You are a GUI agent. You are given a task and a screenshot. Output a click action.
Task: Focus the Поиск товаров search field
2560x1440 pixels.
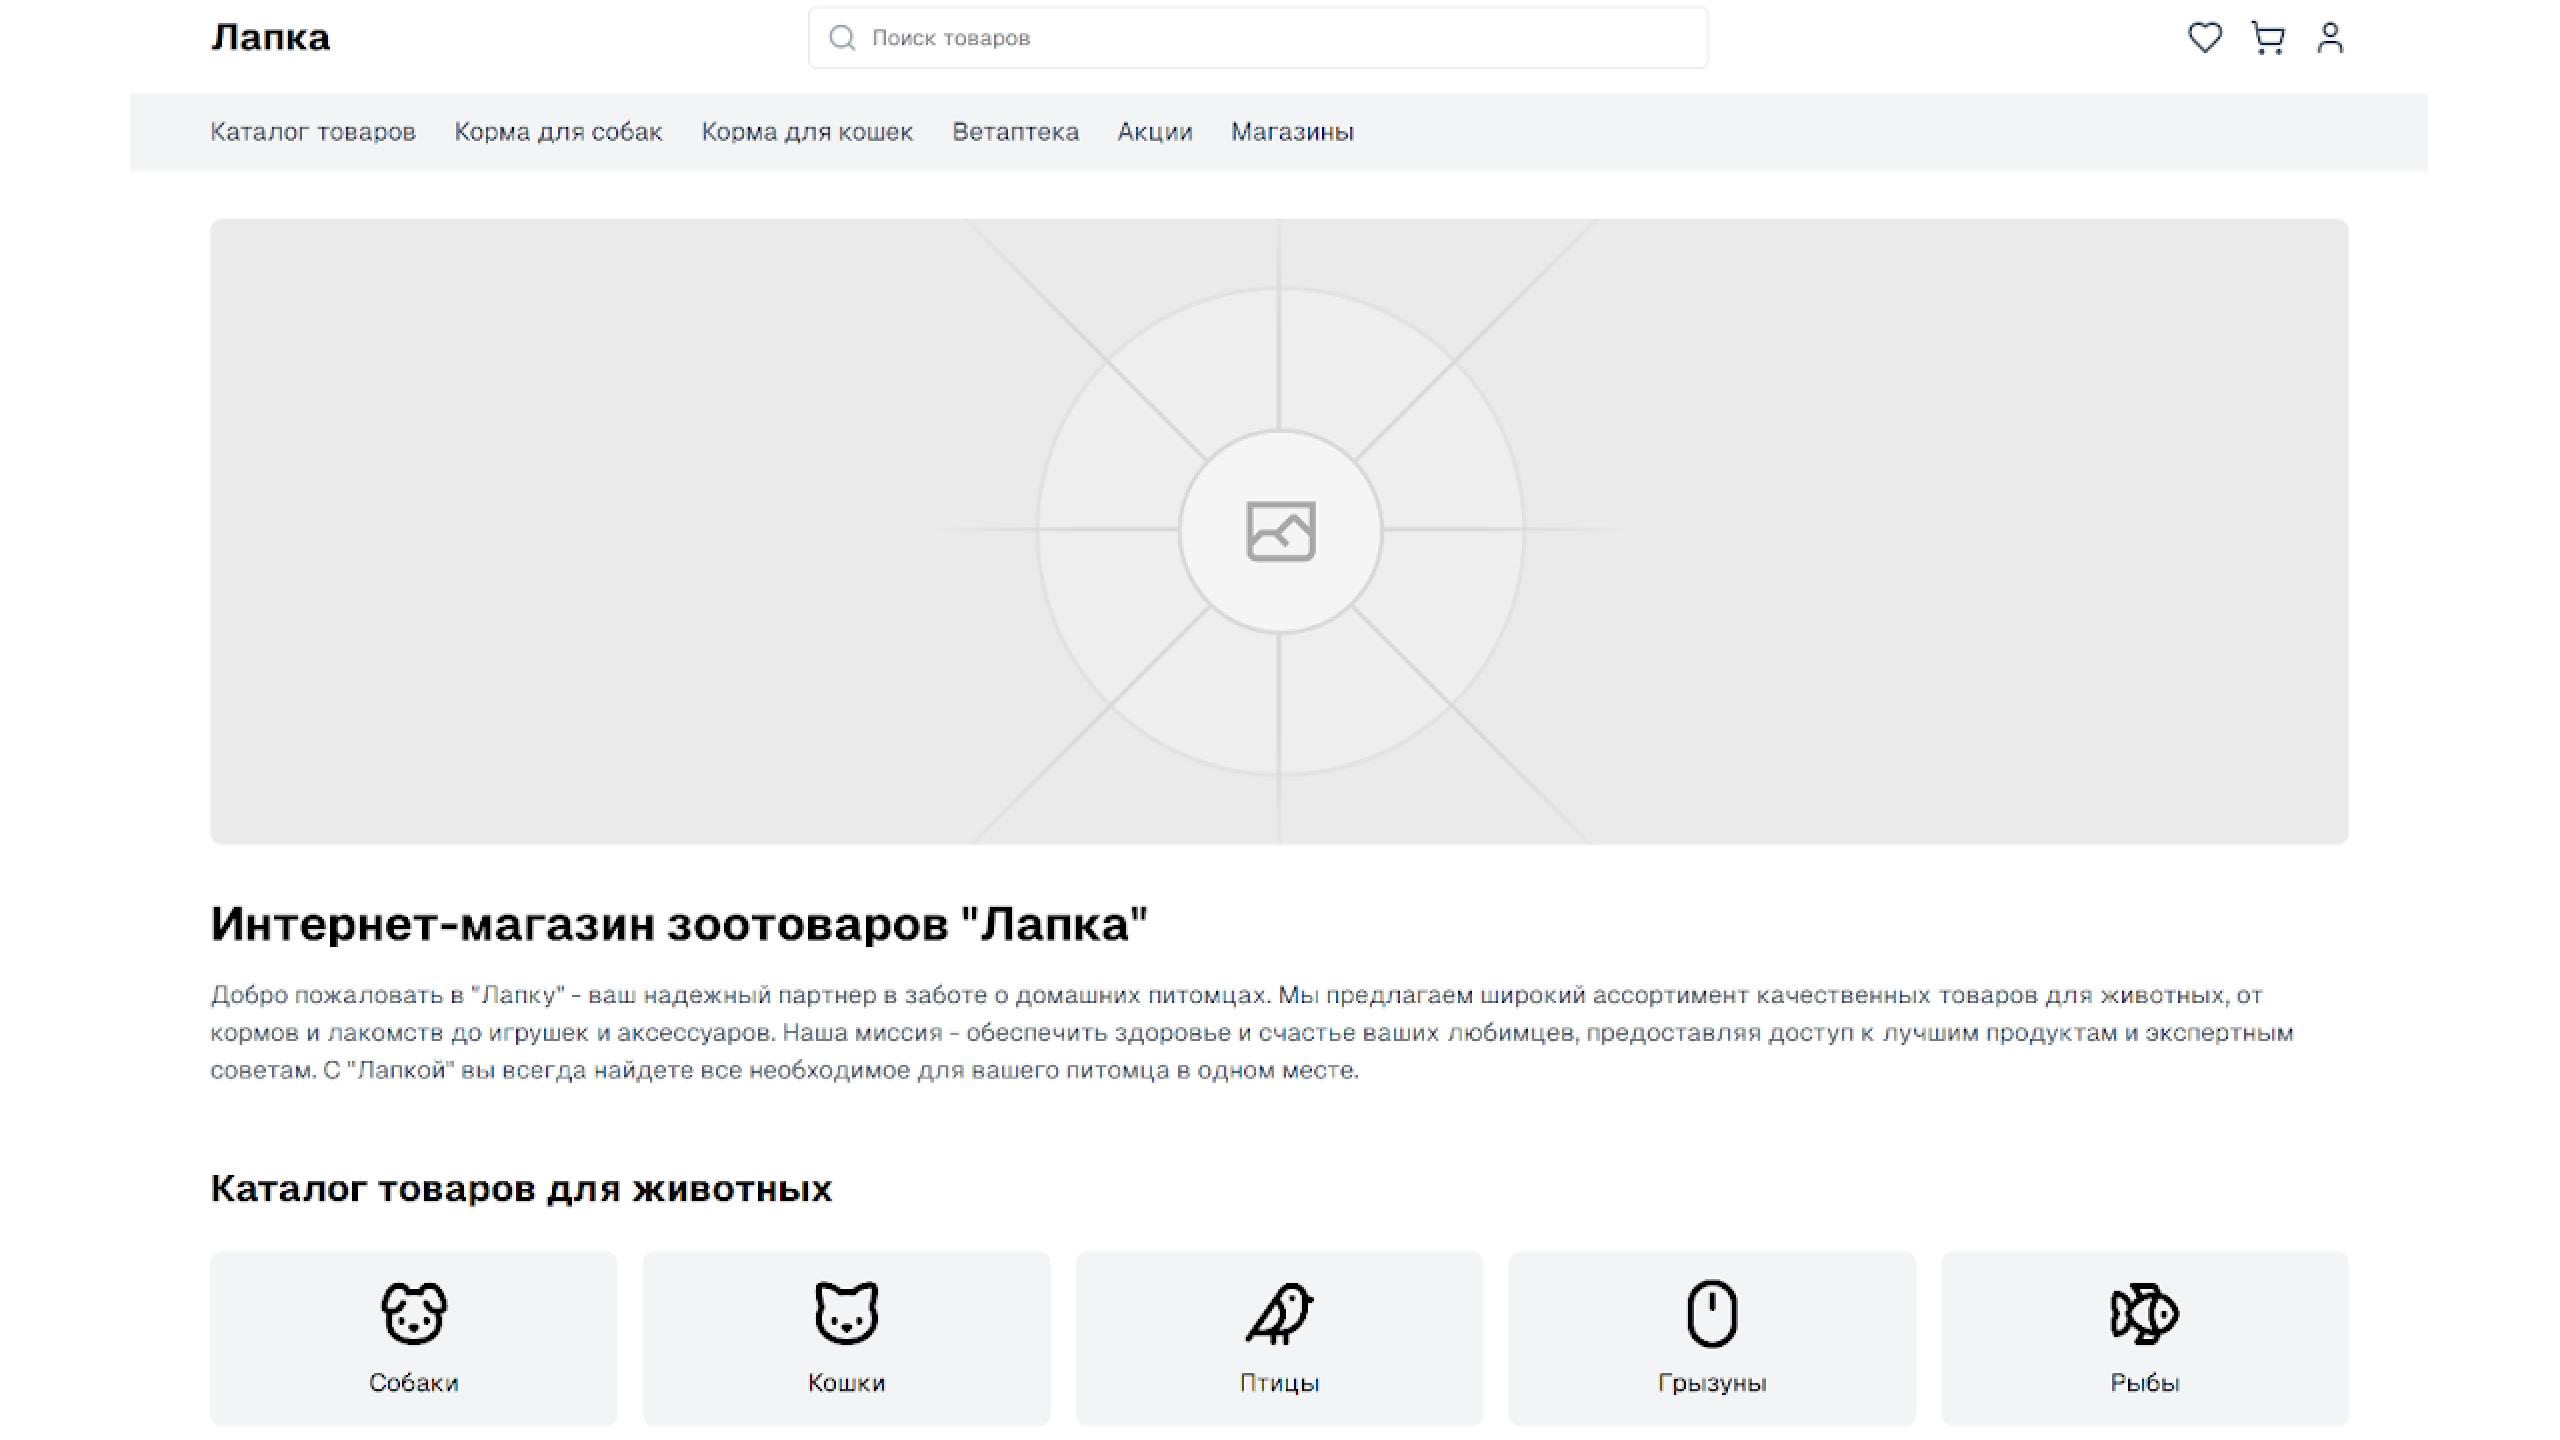tap(1270, 38)
